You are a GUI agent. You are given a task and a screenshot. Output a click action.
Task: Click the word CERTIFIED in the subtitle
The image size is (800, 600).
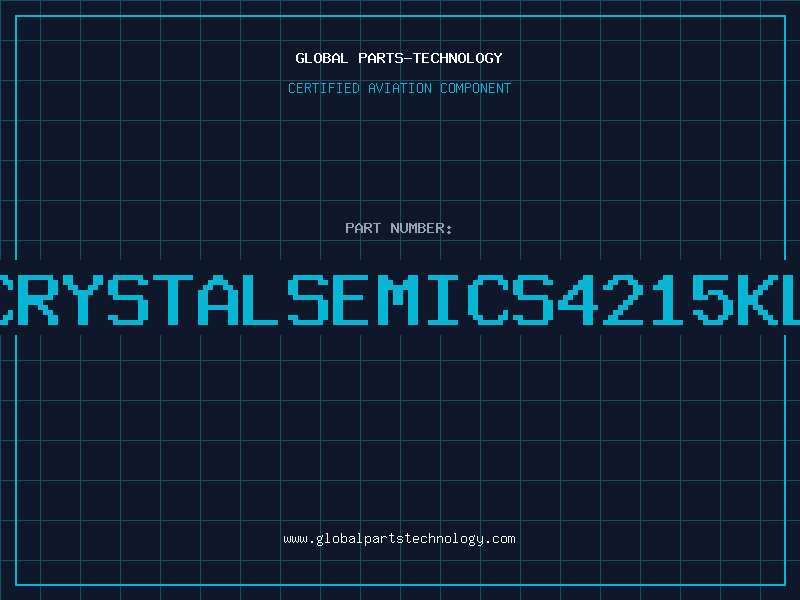324,88
